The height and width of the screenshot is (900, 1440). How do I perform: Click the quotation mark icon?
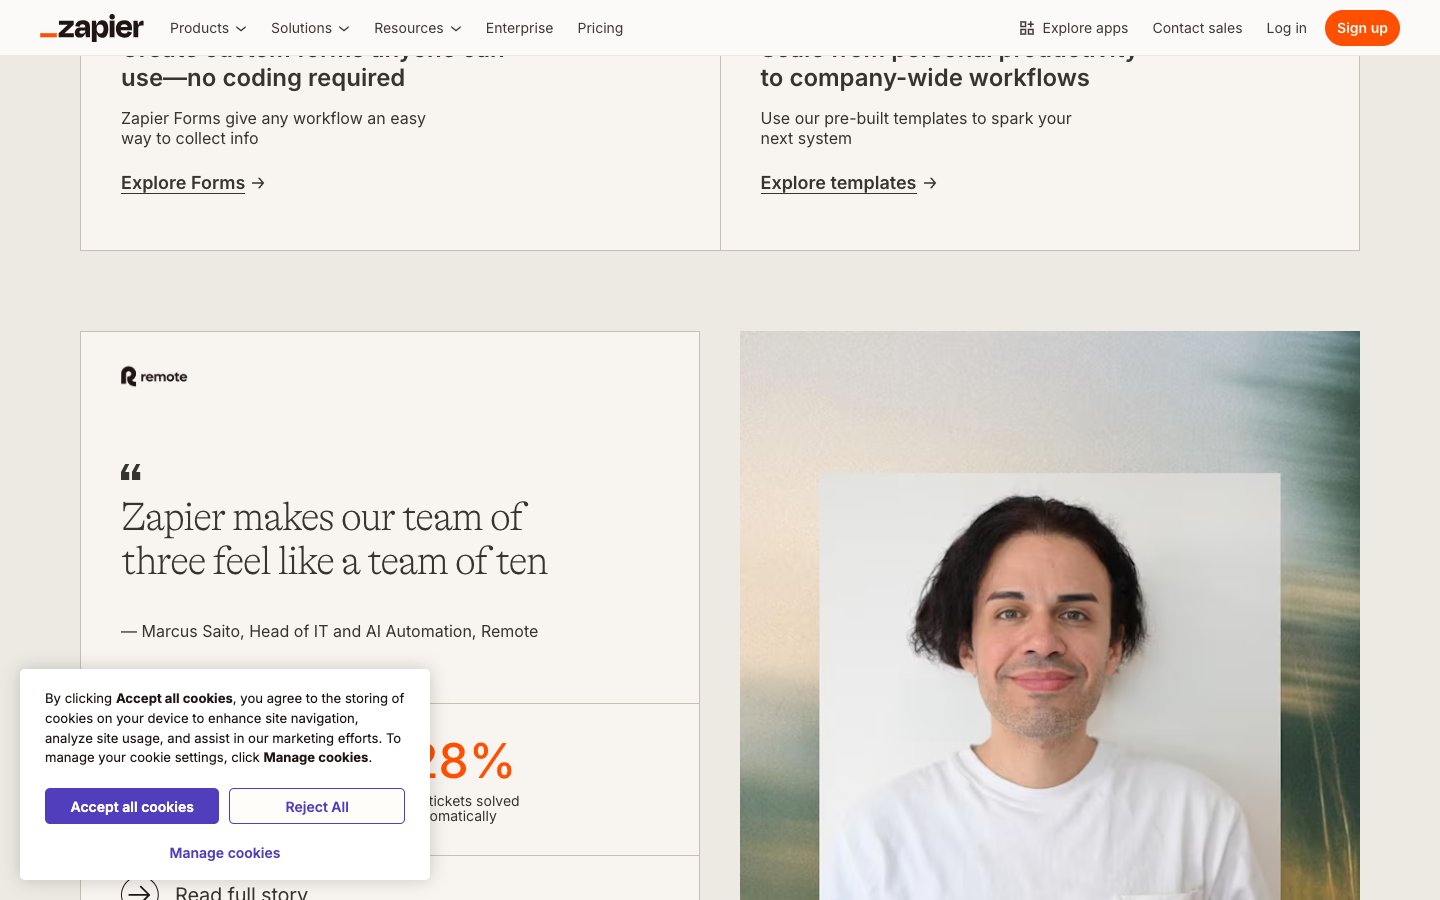[131, 472]
